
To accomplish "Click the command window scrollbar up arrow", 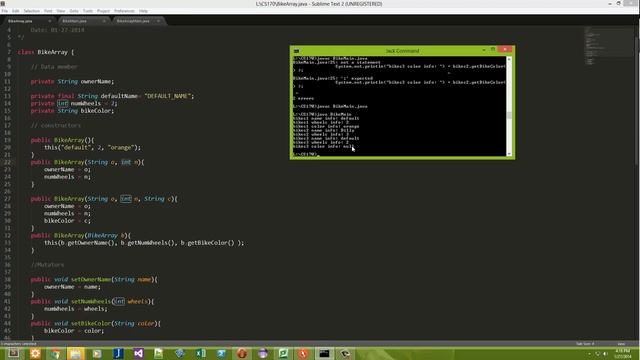I will (x=509, y=59).
